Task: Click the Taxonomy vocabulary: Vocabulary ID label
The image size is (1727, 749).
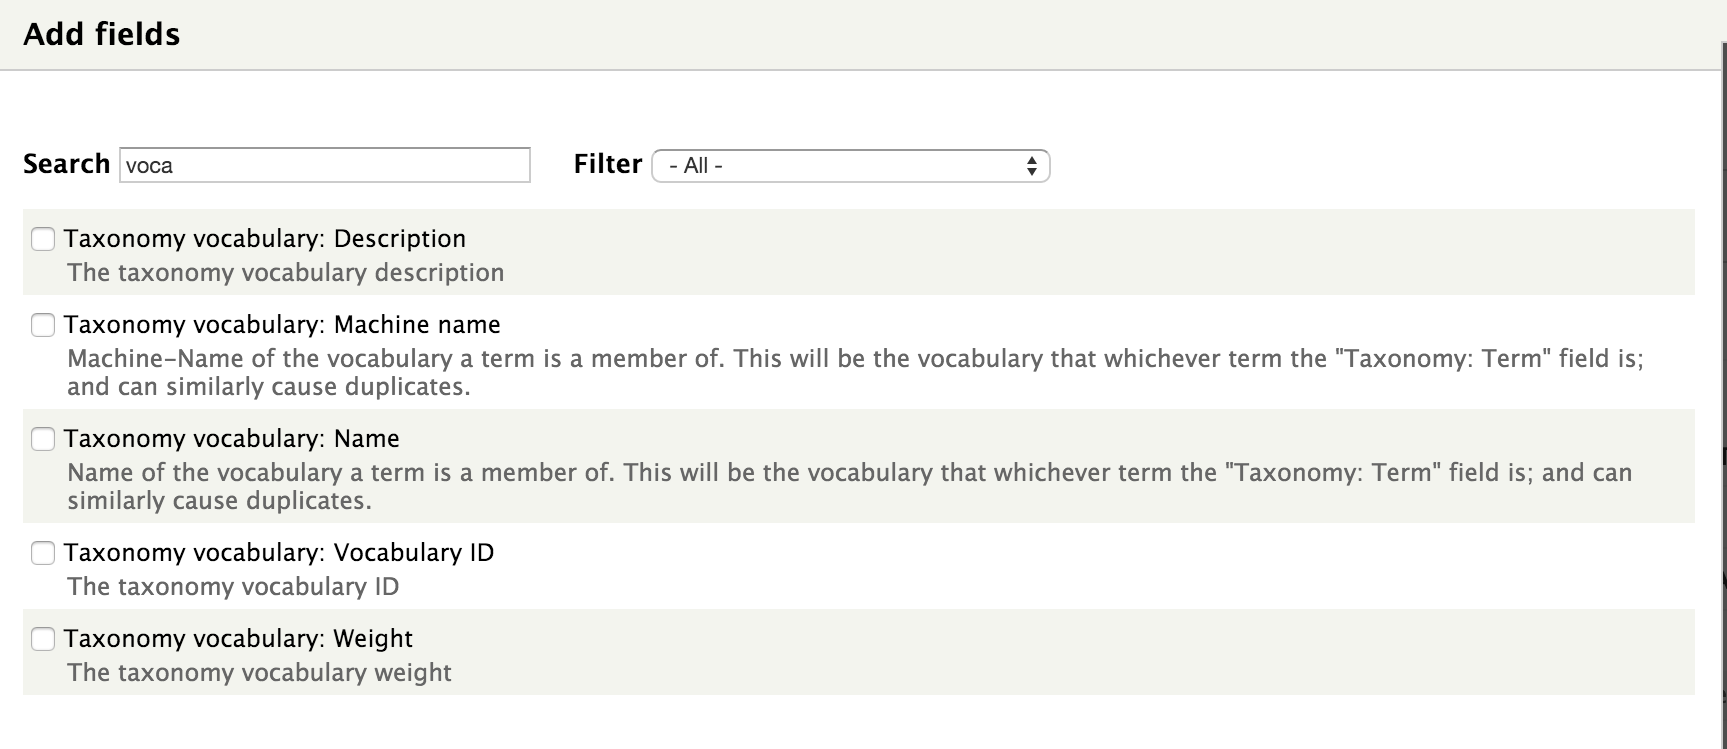Action: click(x=279, y=552)
